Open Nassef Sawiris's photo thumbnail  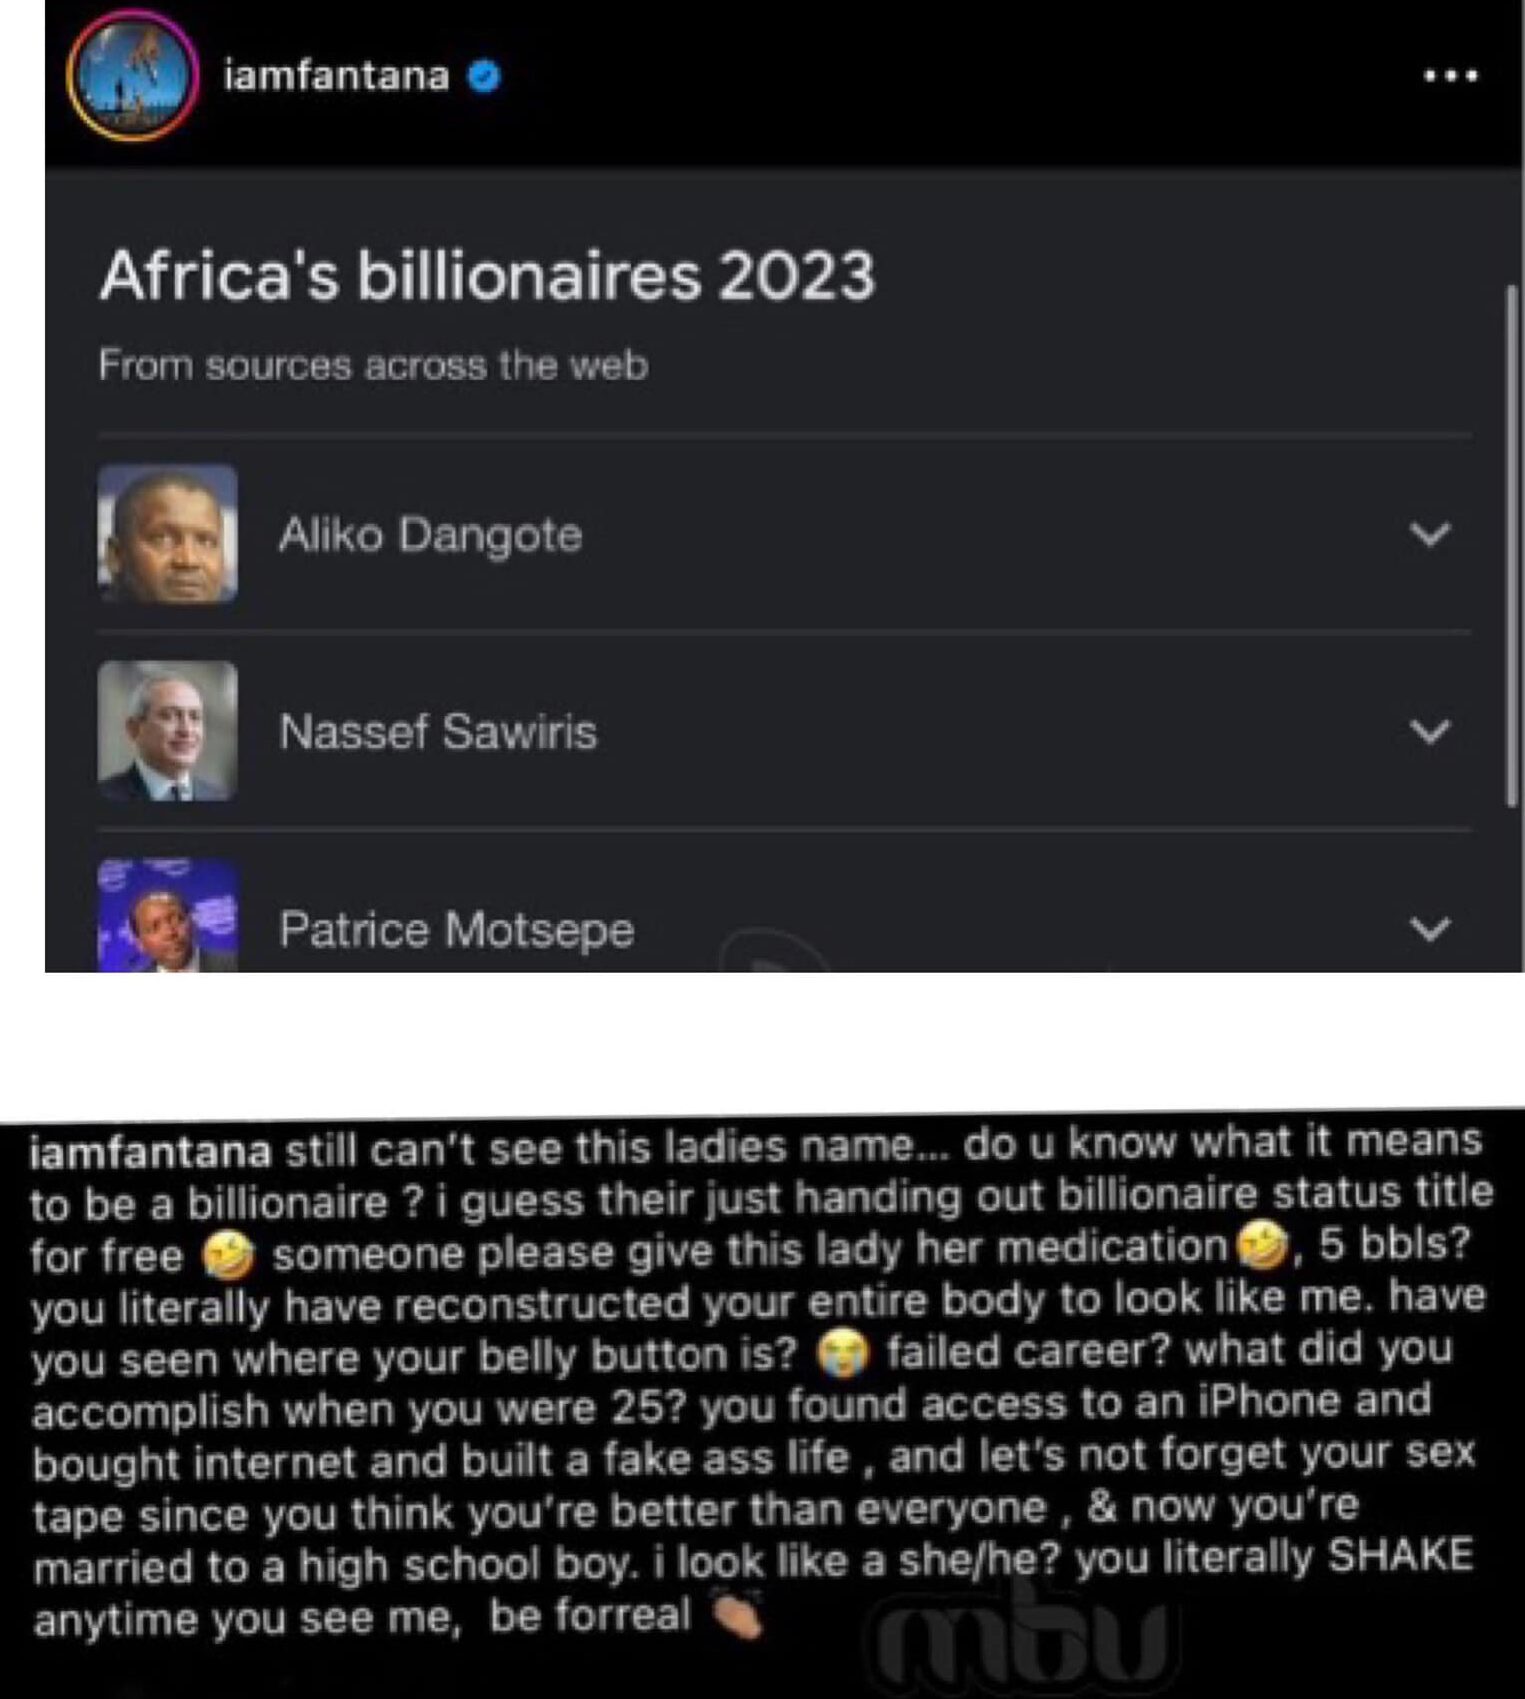(168, 731)
